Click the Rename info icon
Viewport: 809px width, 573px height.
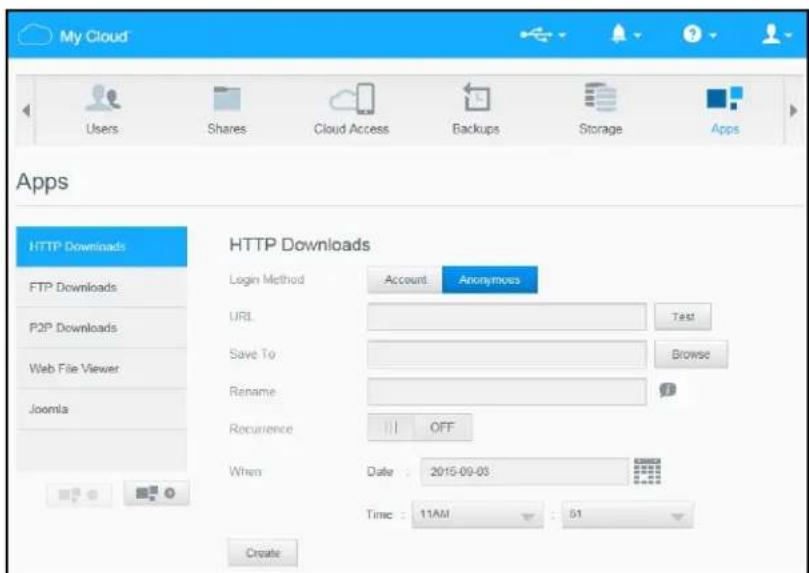(668, 390)
